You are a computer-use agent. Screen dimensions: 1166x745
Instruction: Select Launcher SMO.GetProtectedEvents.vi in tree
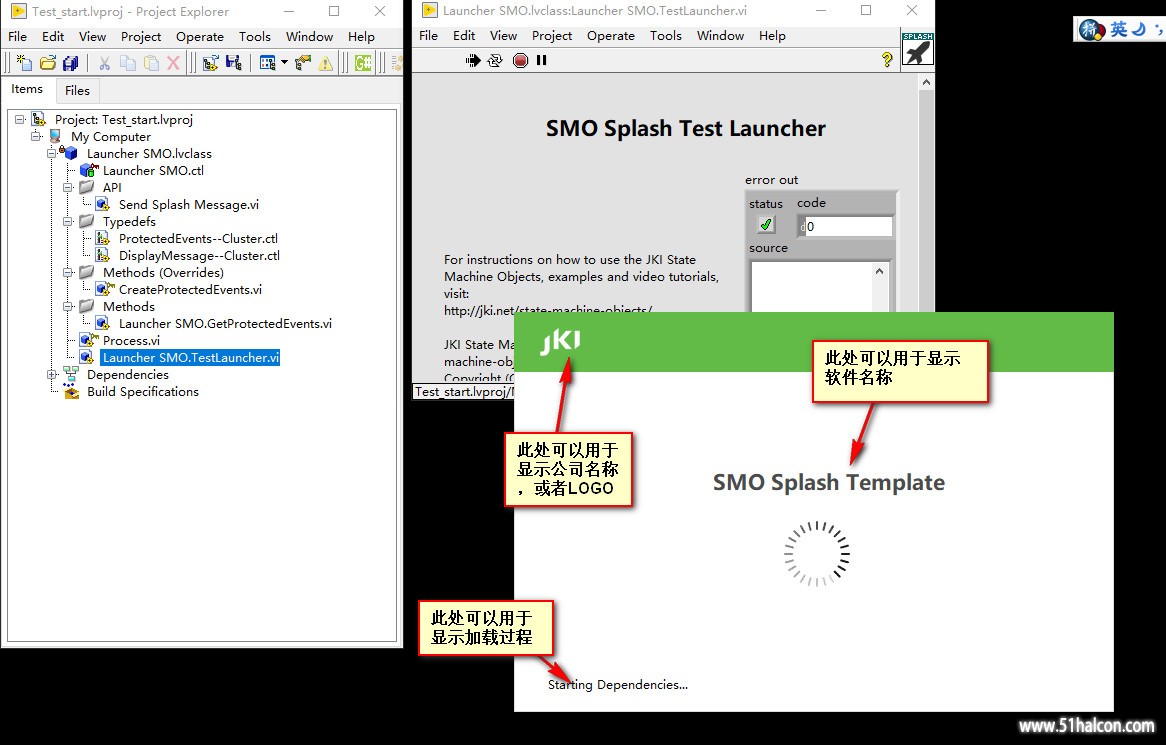click(225, 323)
